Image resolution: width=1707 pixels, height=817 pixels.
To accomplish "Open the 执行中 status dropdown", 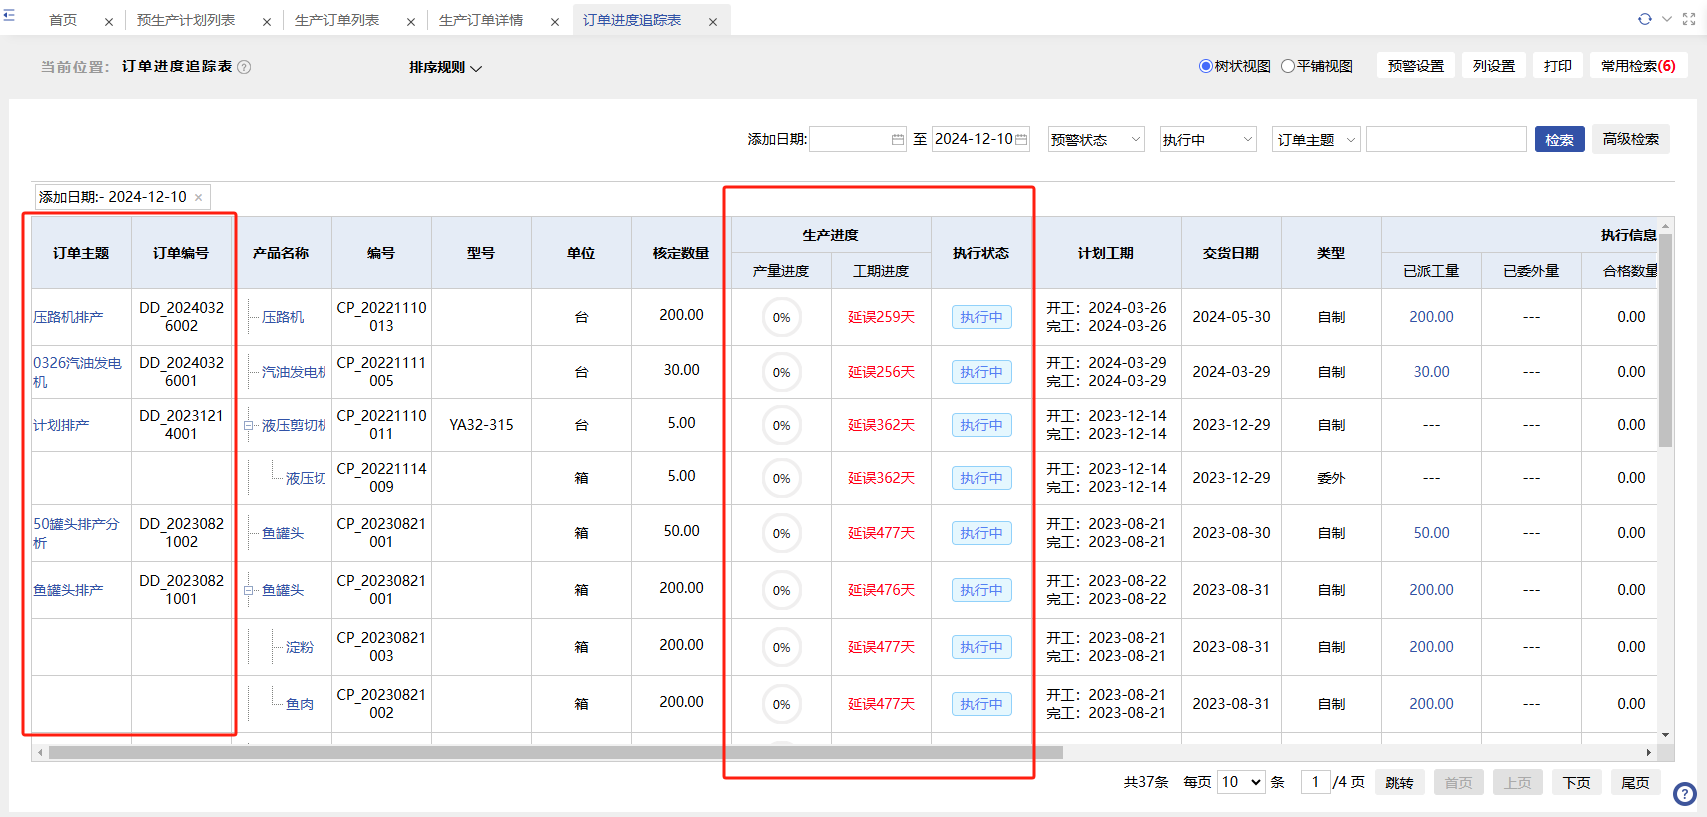I will (x=1208, y=140).
